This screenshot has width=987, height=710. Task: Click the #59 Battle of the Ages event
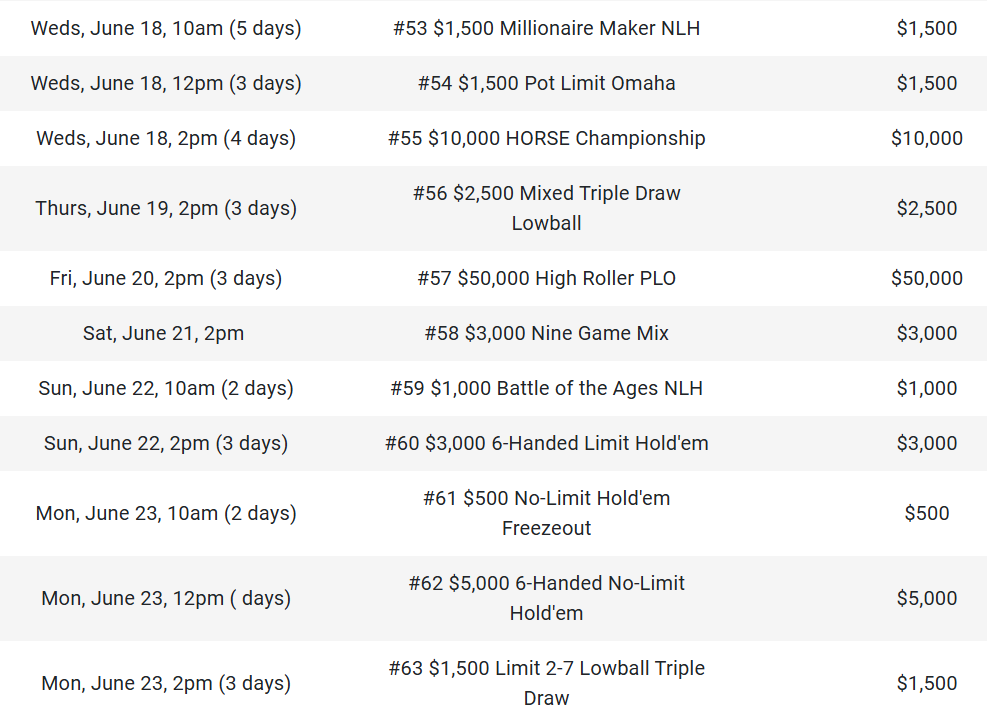click(x=546, y=388)
